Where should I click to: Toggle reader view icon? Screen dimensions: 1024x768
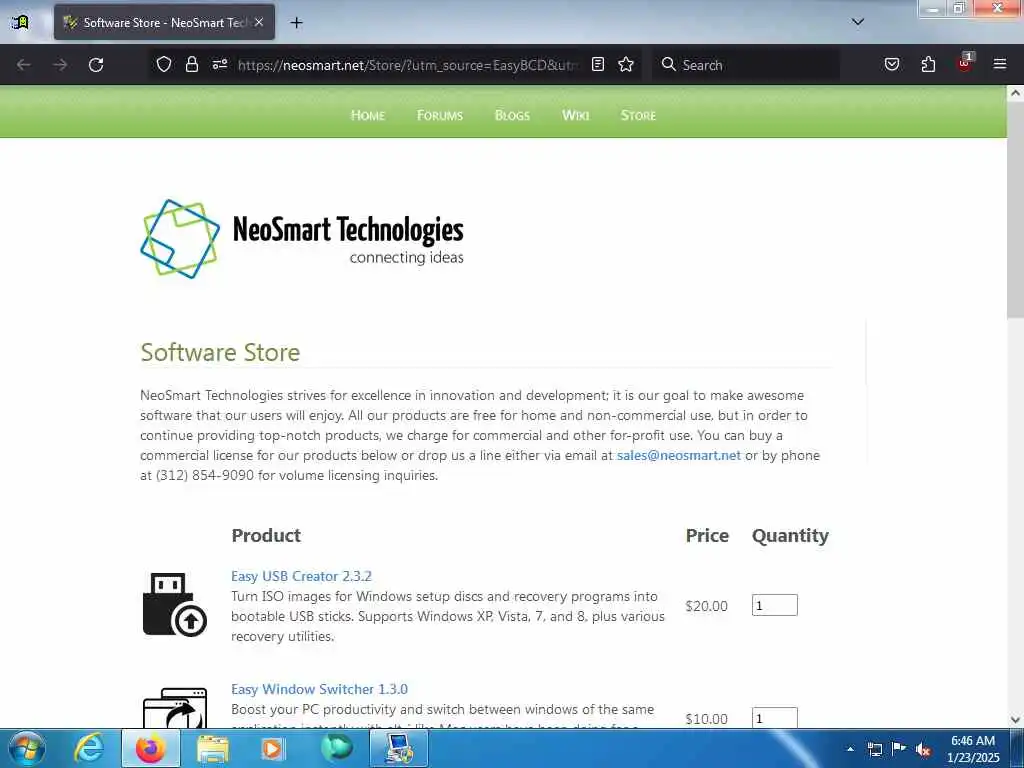[x=598, y=64]
